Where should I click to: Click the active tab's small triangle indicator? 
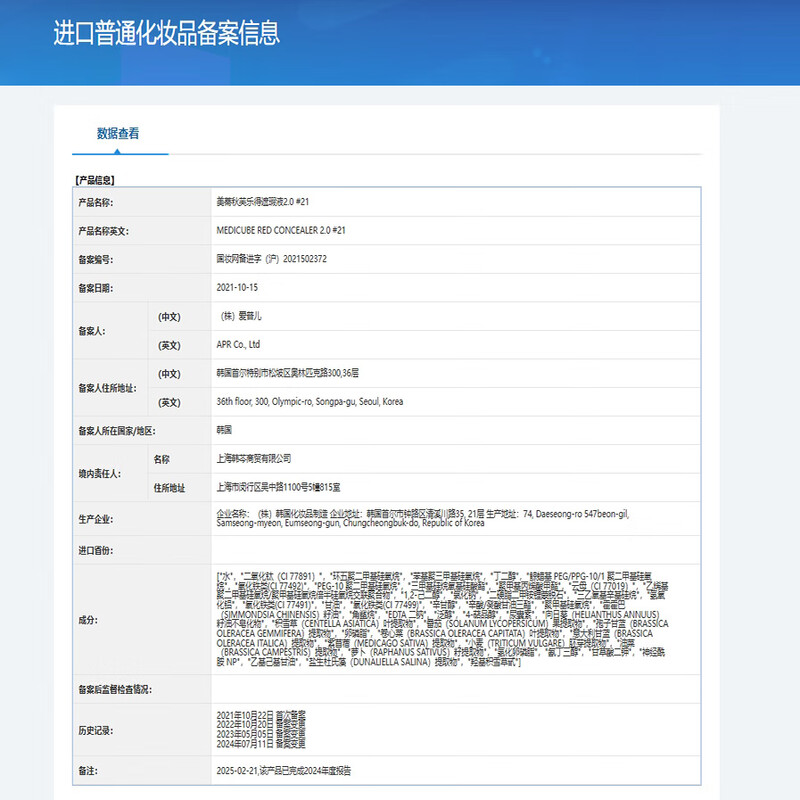(x=118, y=152)
